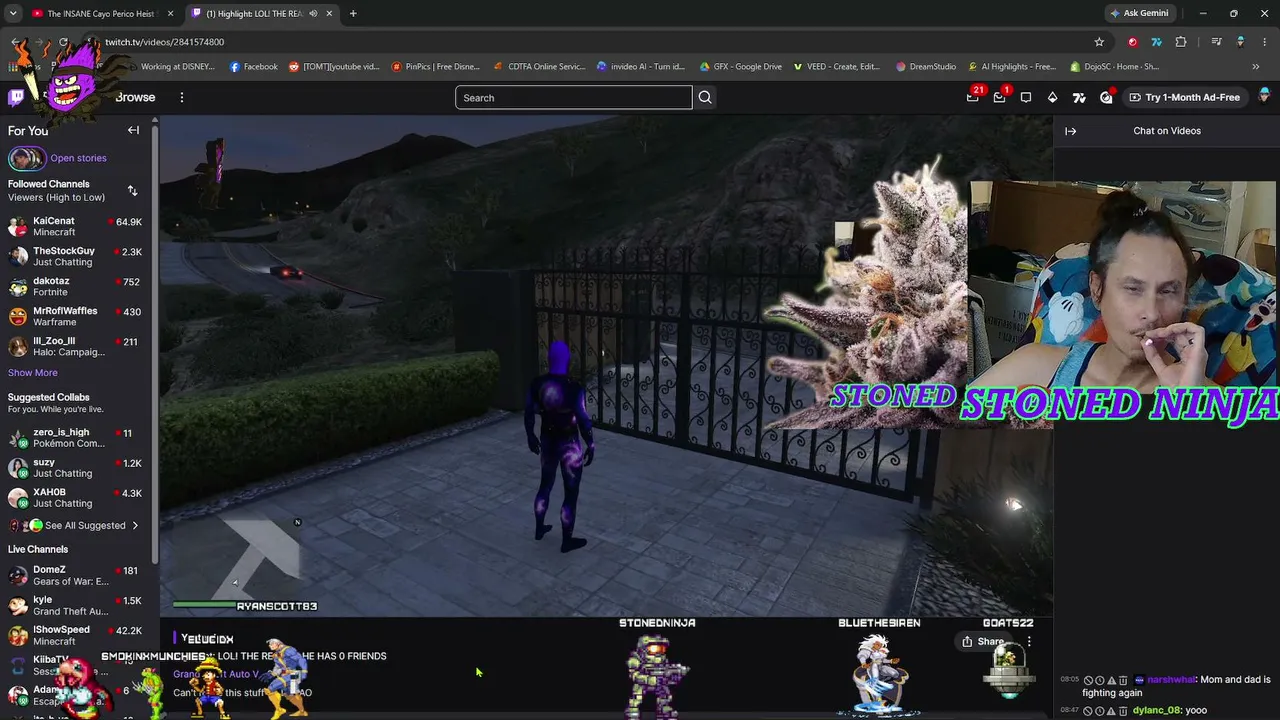Mute the Twitch tab via speaker icon

tap(313, 13)
